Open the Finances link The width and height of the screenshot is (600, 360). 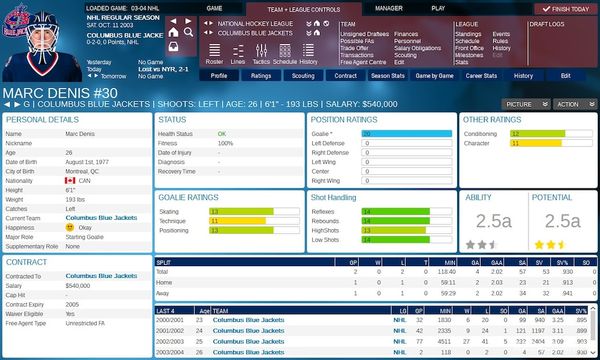coord(406,34)
